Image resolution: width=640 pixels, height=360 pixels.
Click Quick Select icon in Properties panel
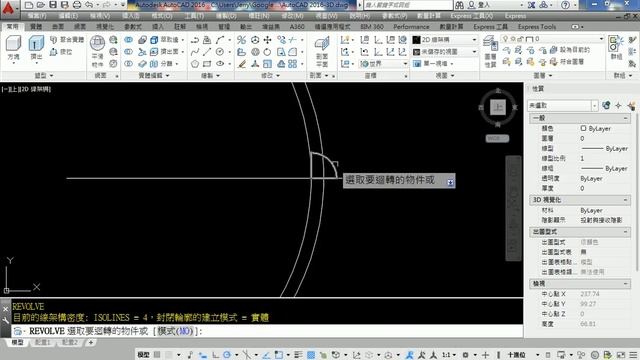click(x=632, y=105)
